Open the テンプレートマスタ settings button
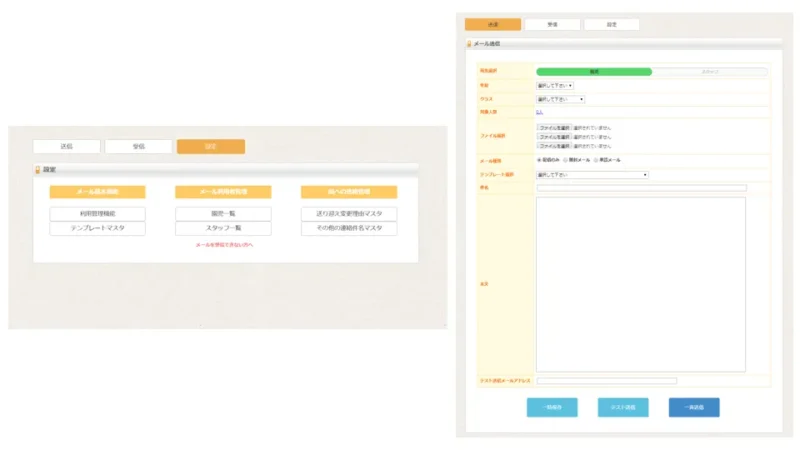The image size is (800, 450). (x=97, y=229)
